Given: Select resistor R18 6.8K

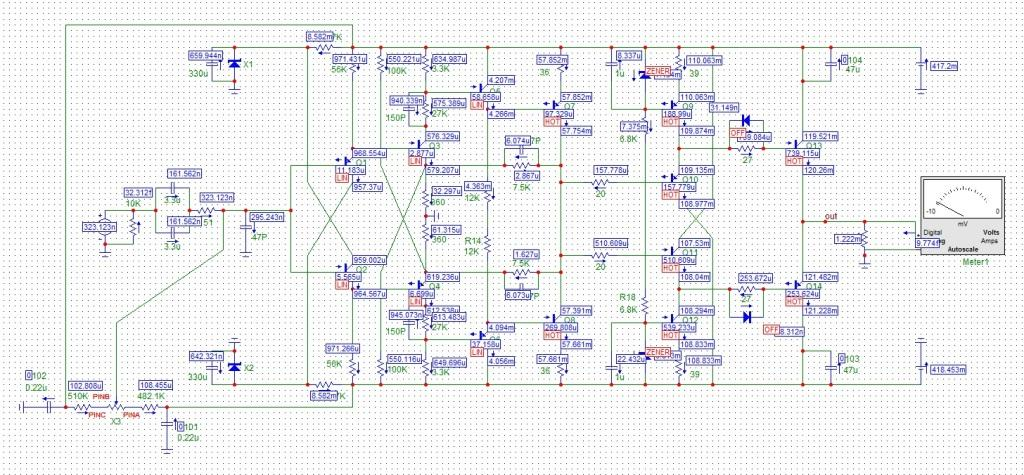Looking at the screenshot, I should tap(645, 305).
